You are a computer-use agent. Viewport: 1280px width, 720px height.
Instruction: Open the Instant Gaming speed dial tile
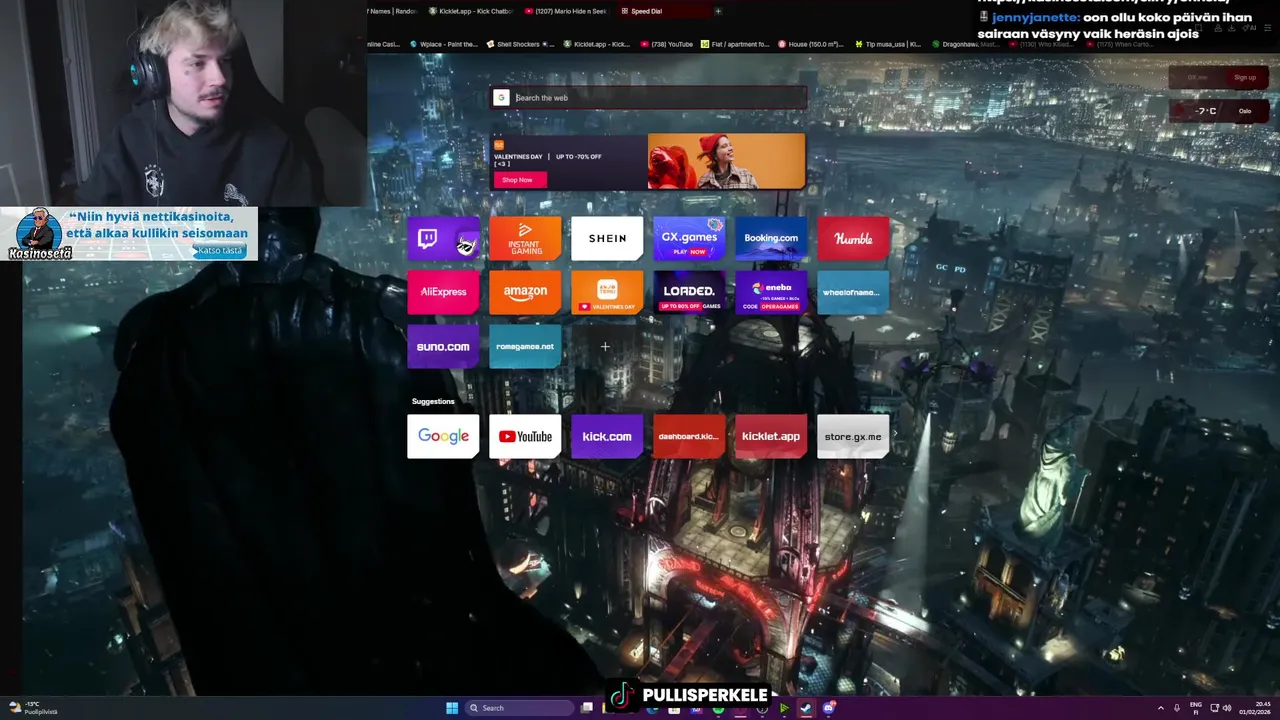point(525,238)
